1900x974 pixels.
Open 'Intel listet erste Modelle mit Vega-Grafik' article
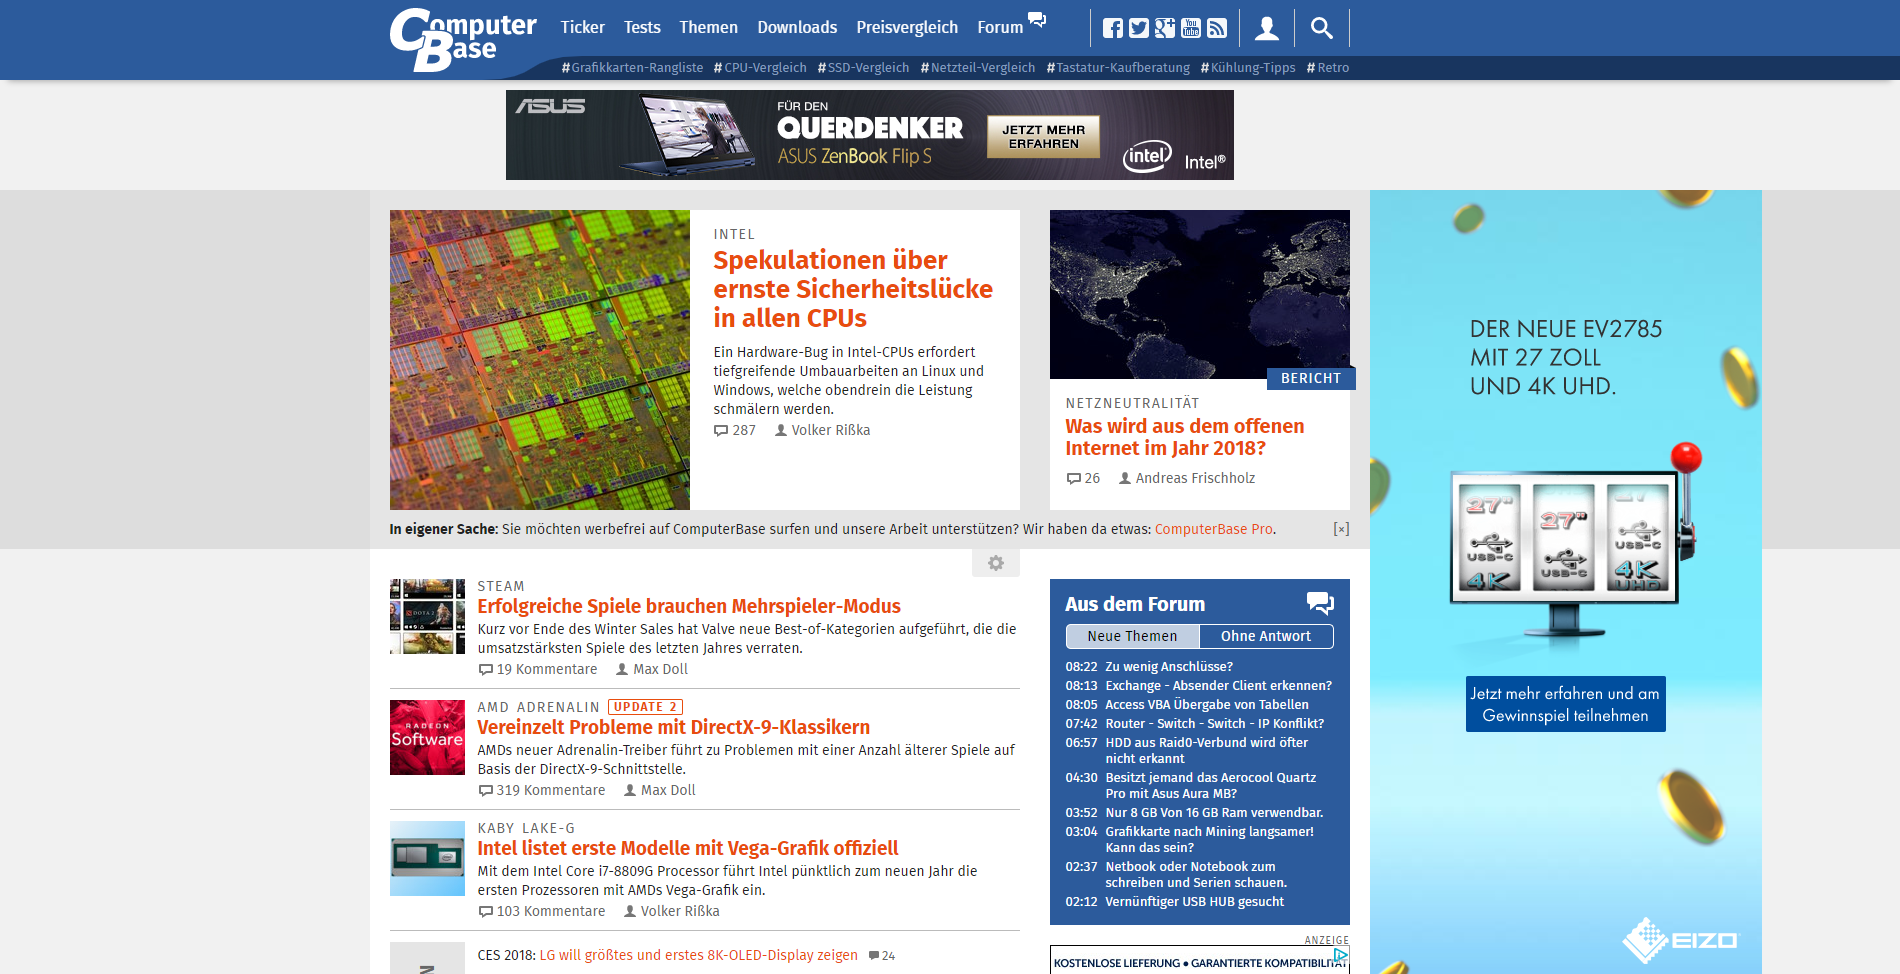tap(688, 848)
